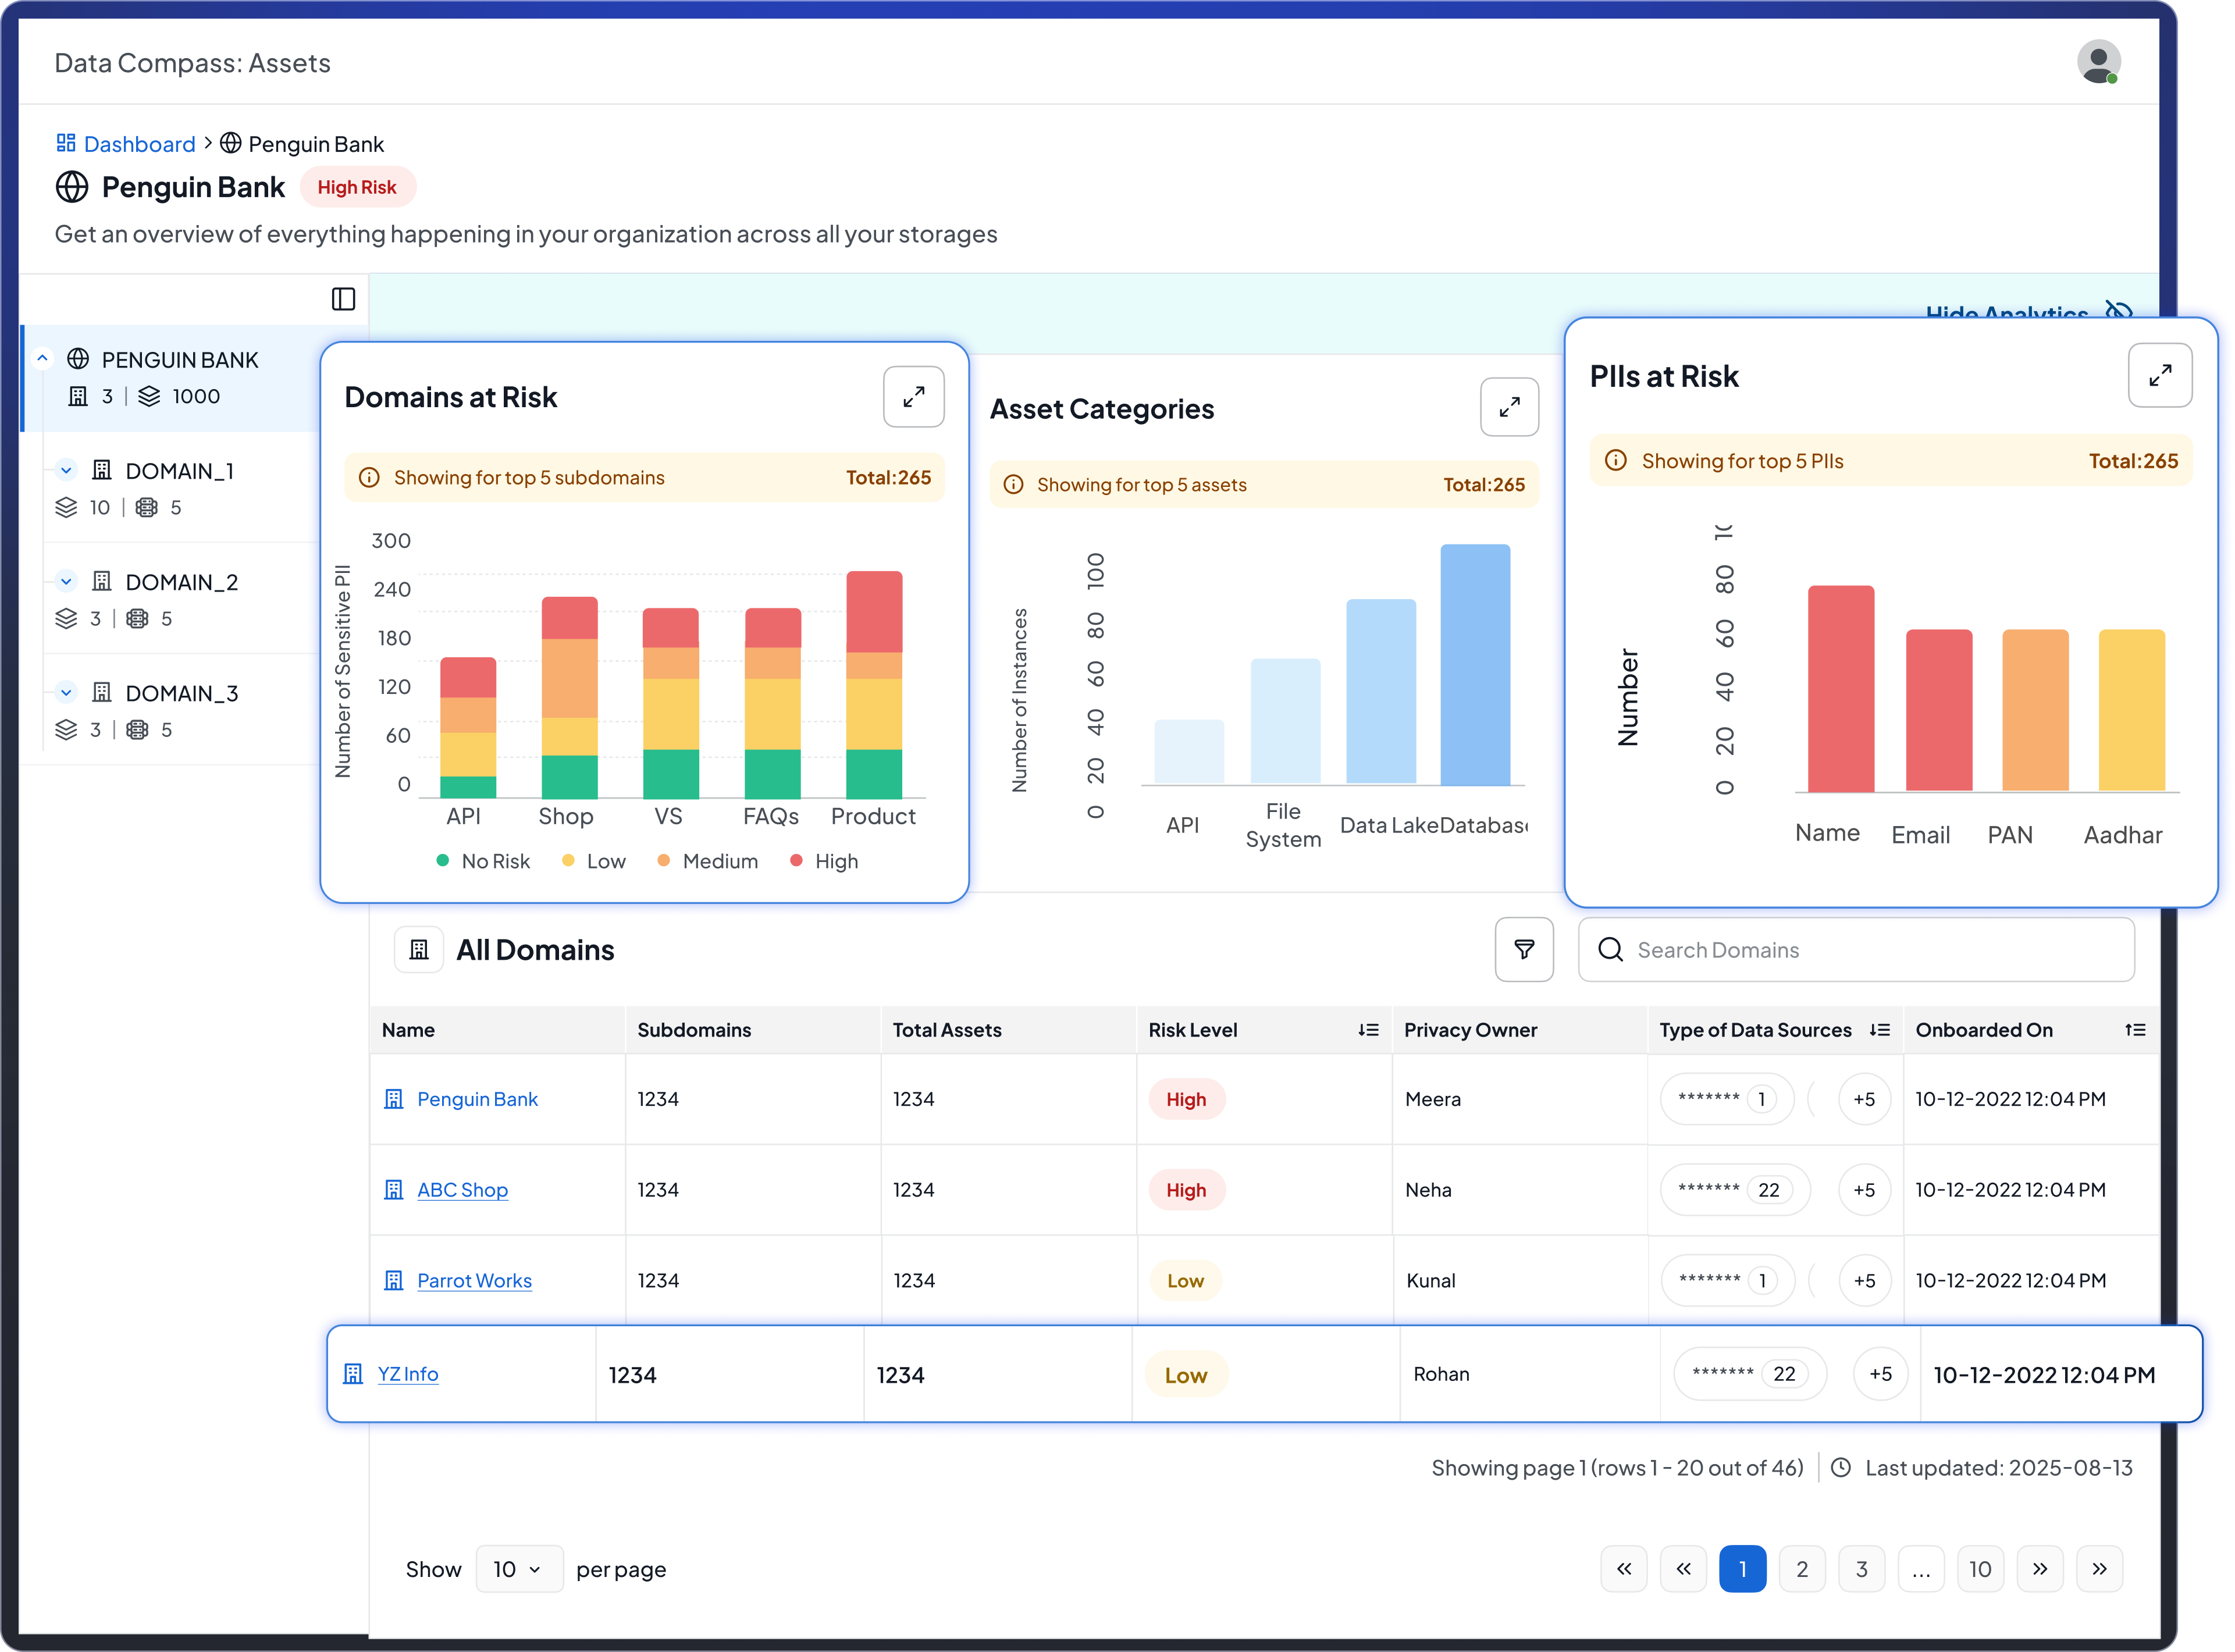Collapse the PENGUIN BANK tree node

[x=42, y=358]
